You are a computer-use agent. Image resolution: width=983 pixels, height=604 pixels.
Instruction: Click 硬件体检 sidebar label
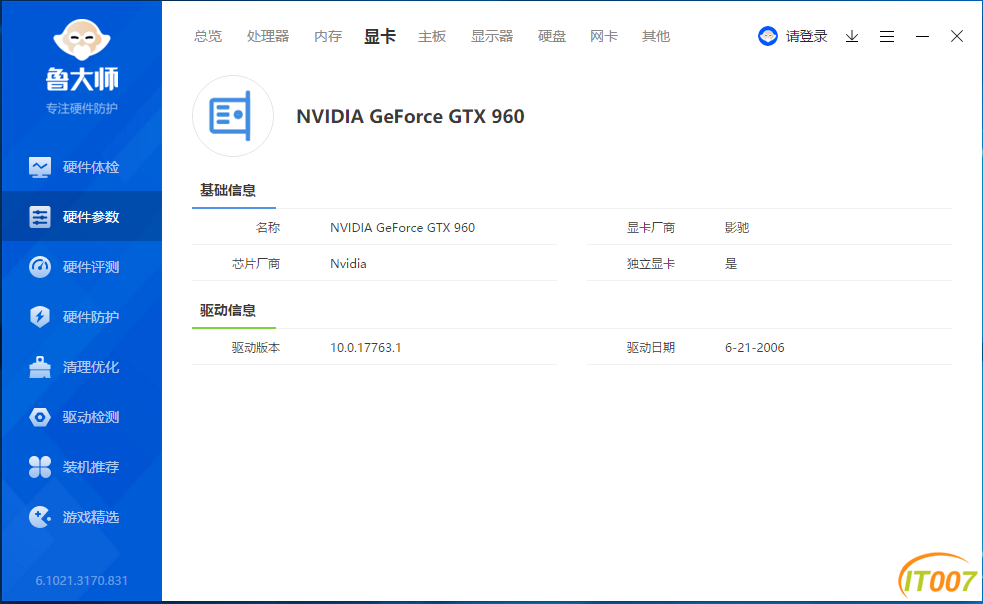[91, 167]
